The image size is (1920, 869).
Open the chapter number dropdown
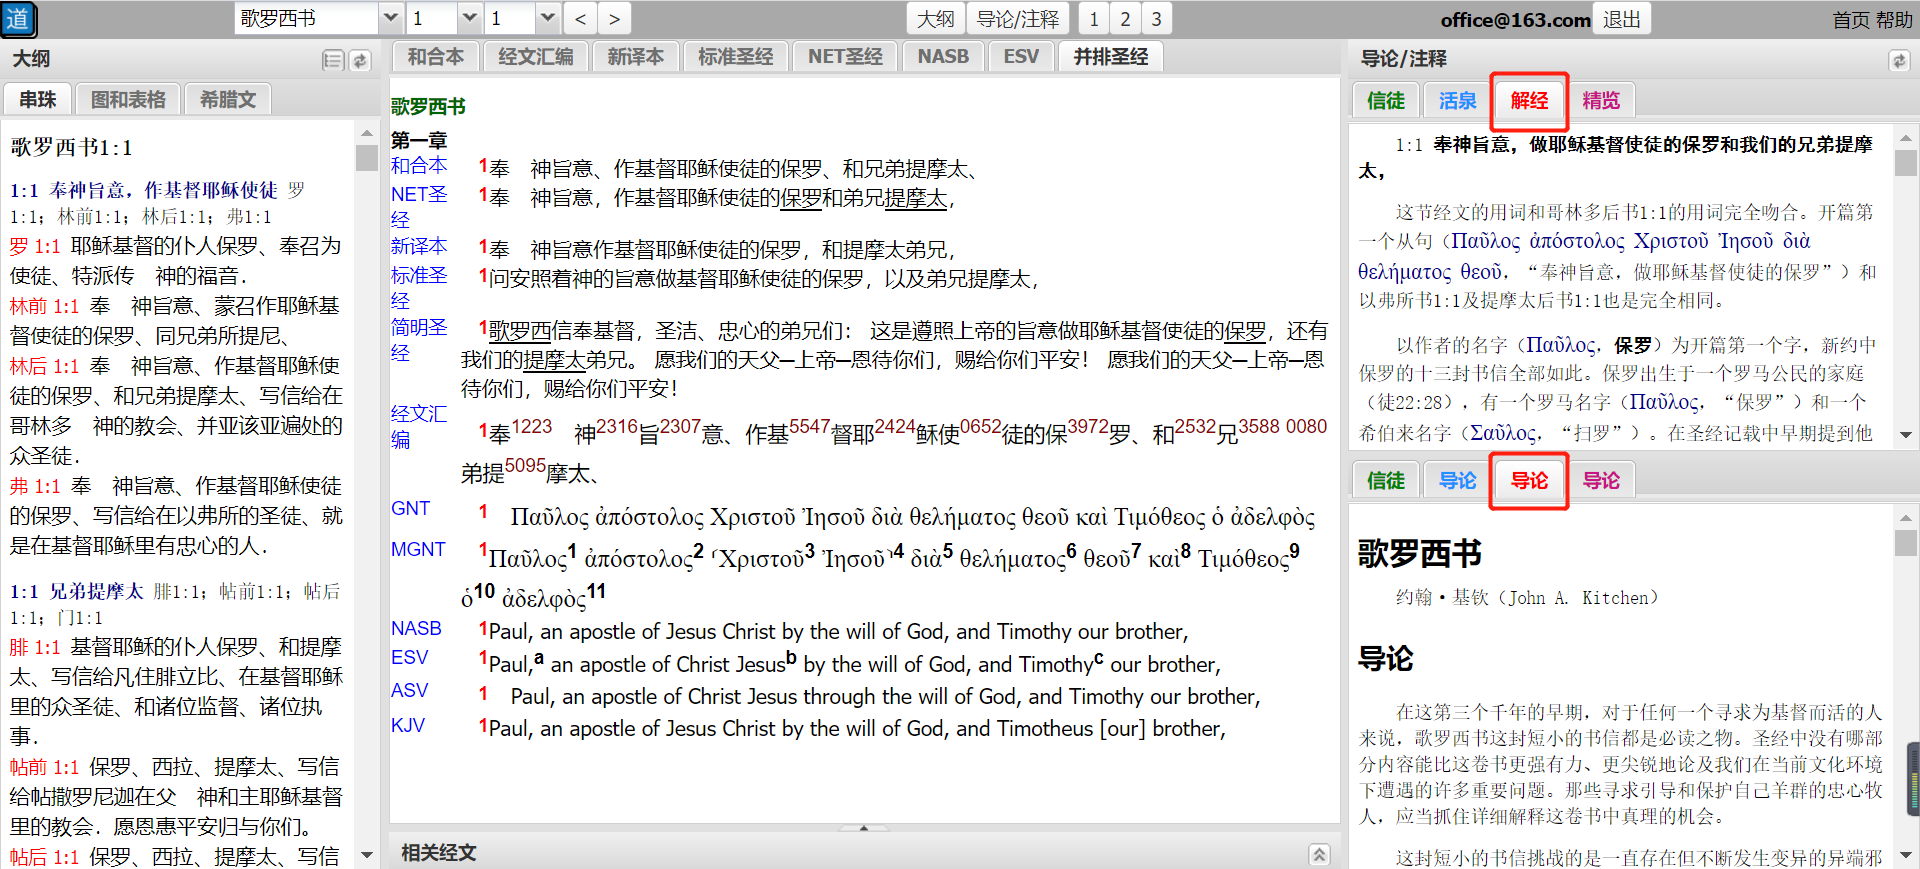(469, 19)
